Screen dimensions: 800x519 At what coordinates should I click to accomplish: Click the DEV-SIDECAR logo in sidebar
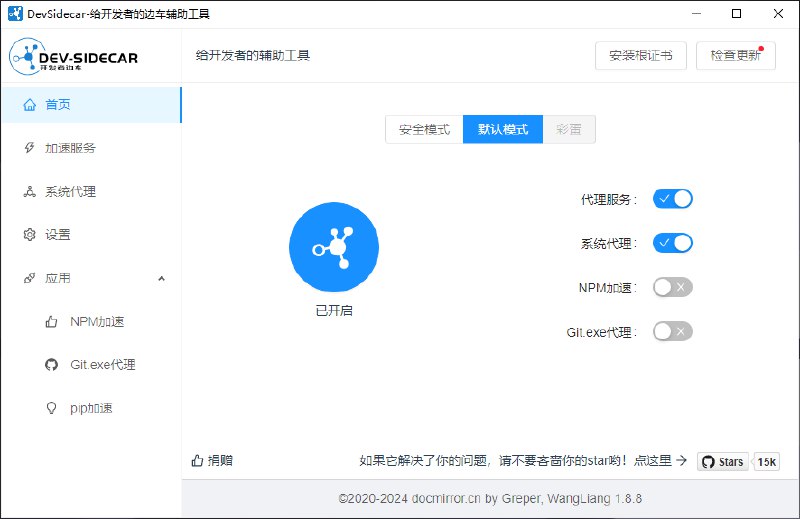(x=75, y=57)
